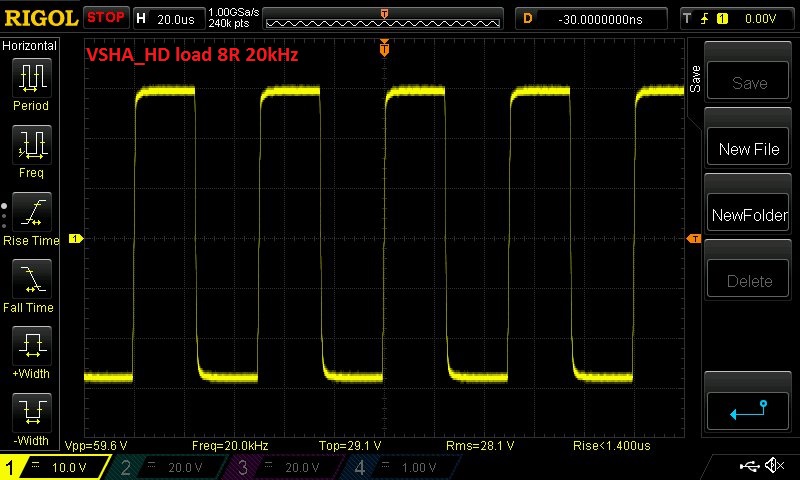Screen dimensions: 800x480
Task: Click the Top=29.1 V measurement readout
Action: tap(350, 445)
